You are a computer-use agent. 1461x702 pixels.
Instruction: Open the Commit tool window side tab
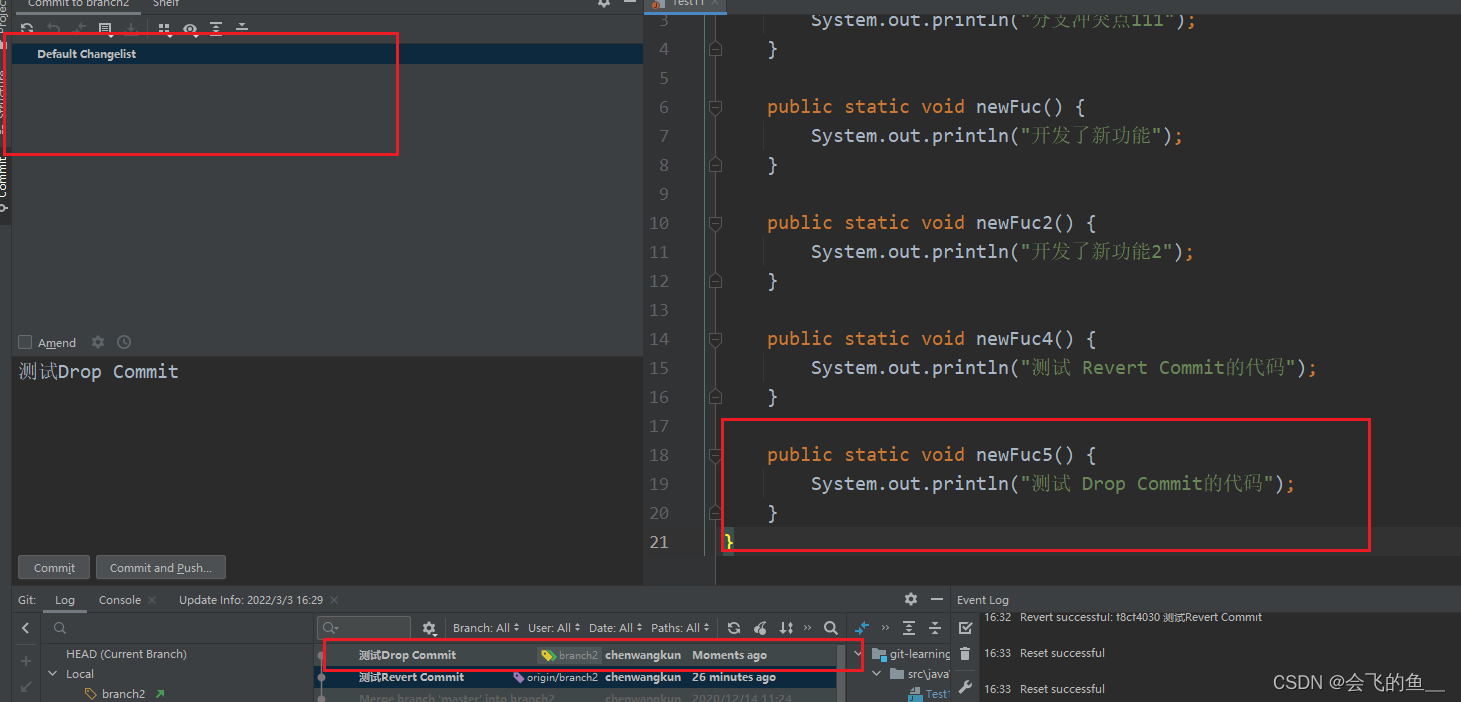click(4, 185)
